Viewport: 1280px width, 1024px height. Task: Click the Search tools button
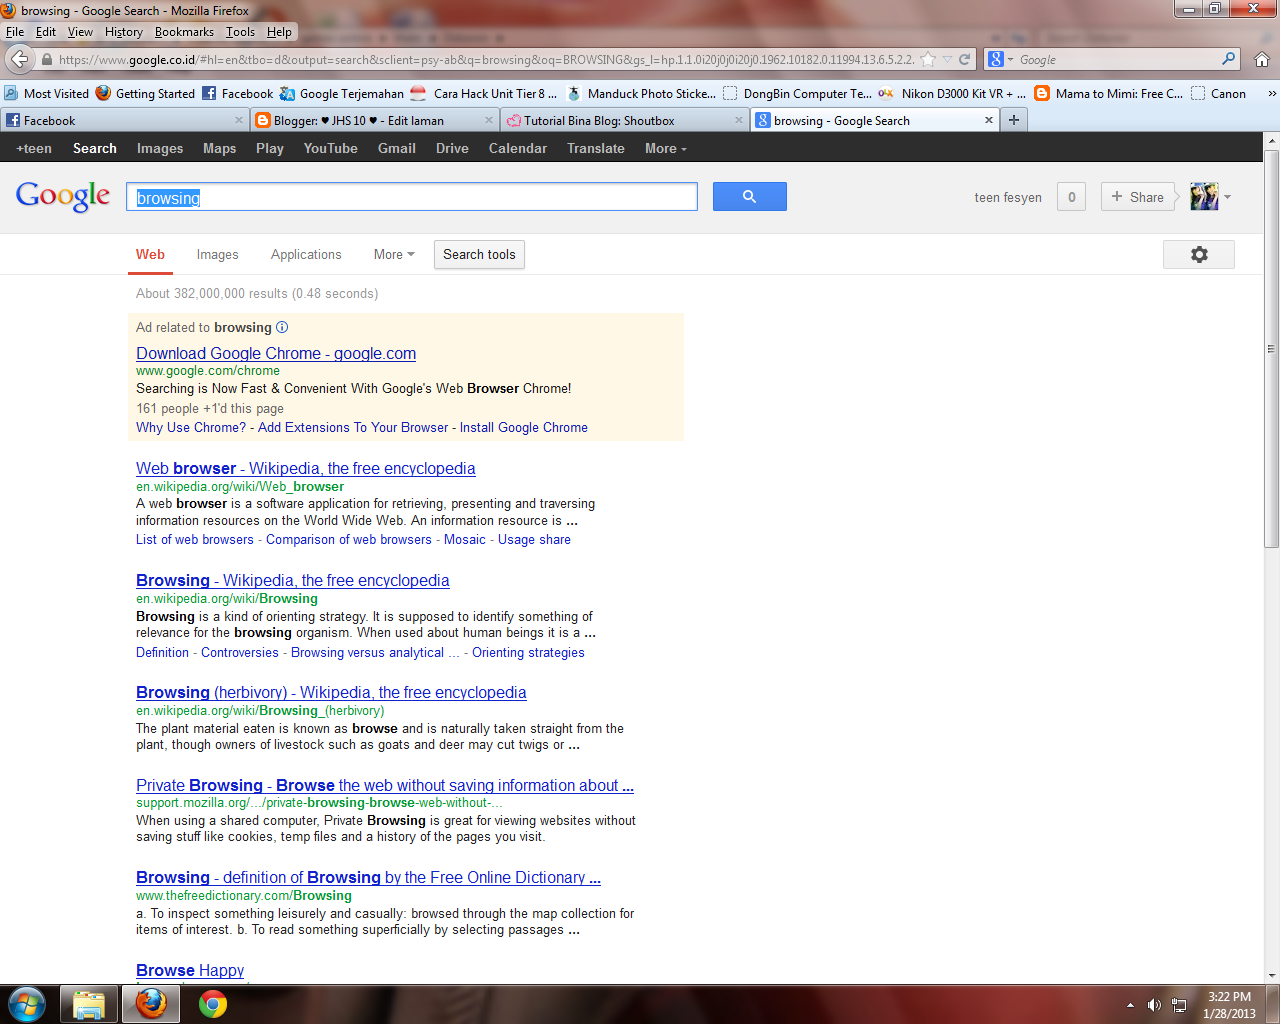pos(479,254)
